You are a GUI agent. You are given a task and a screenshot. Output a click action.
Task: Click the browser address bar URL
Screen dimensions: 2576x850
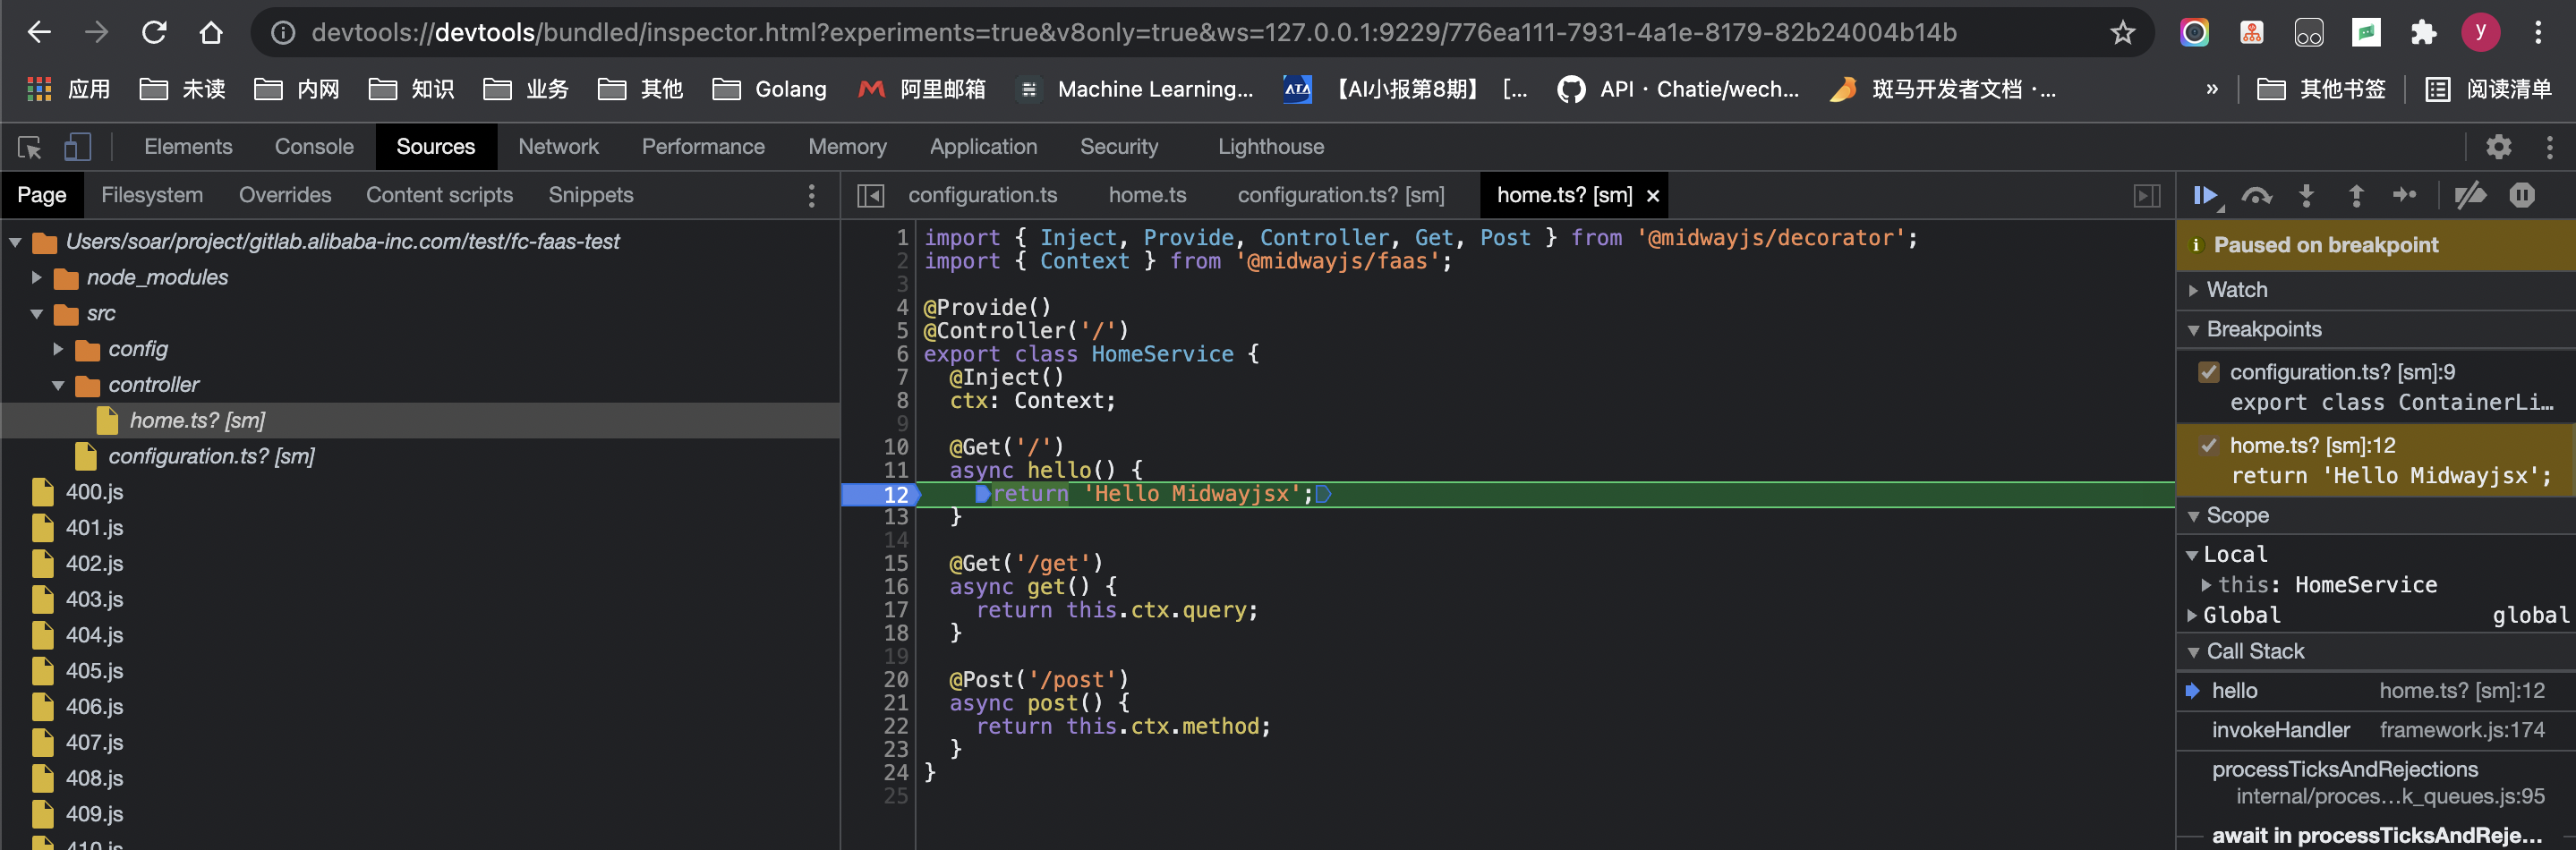(x=1133, y=33)
